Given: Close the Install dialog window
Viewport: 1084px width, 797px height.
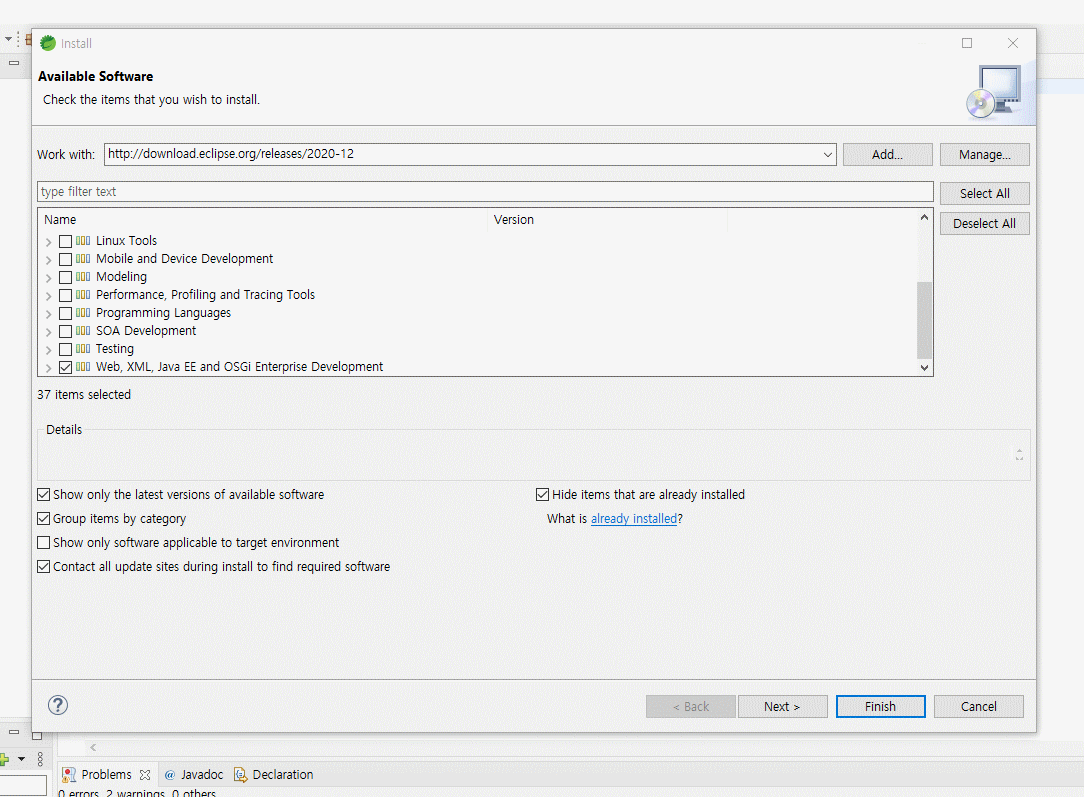Looking at the screenshot, I should (x=1013, y=43).
